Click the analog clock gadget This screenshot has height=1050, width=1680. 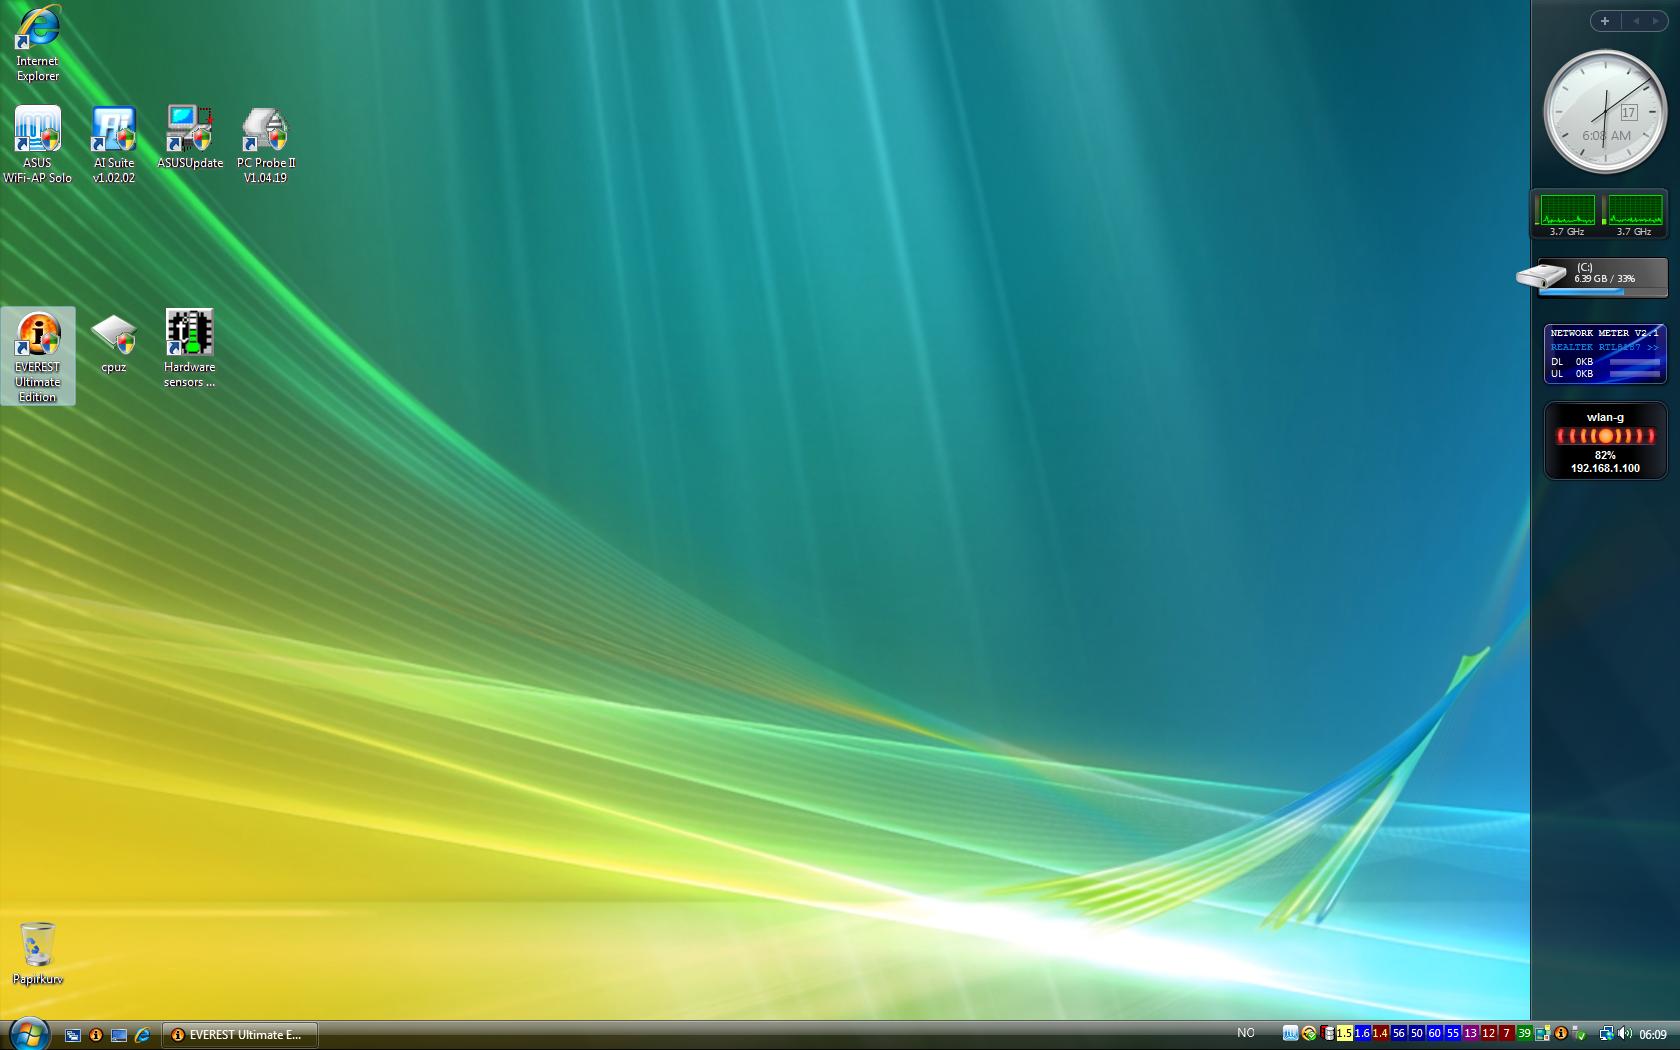[x=1605, y=112]
